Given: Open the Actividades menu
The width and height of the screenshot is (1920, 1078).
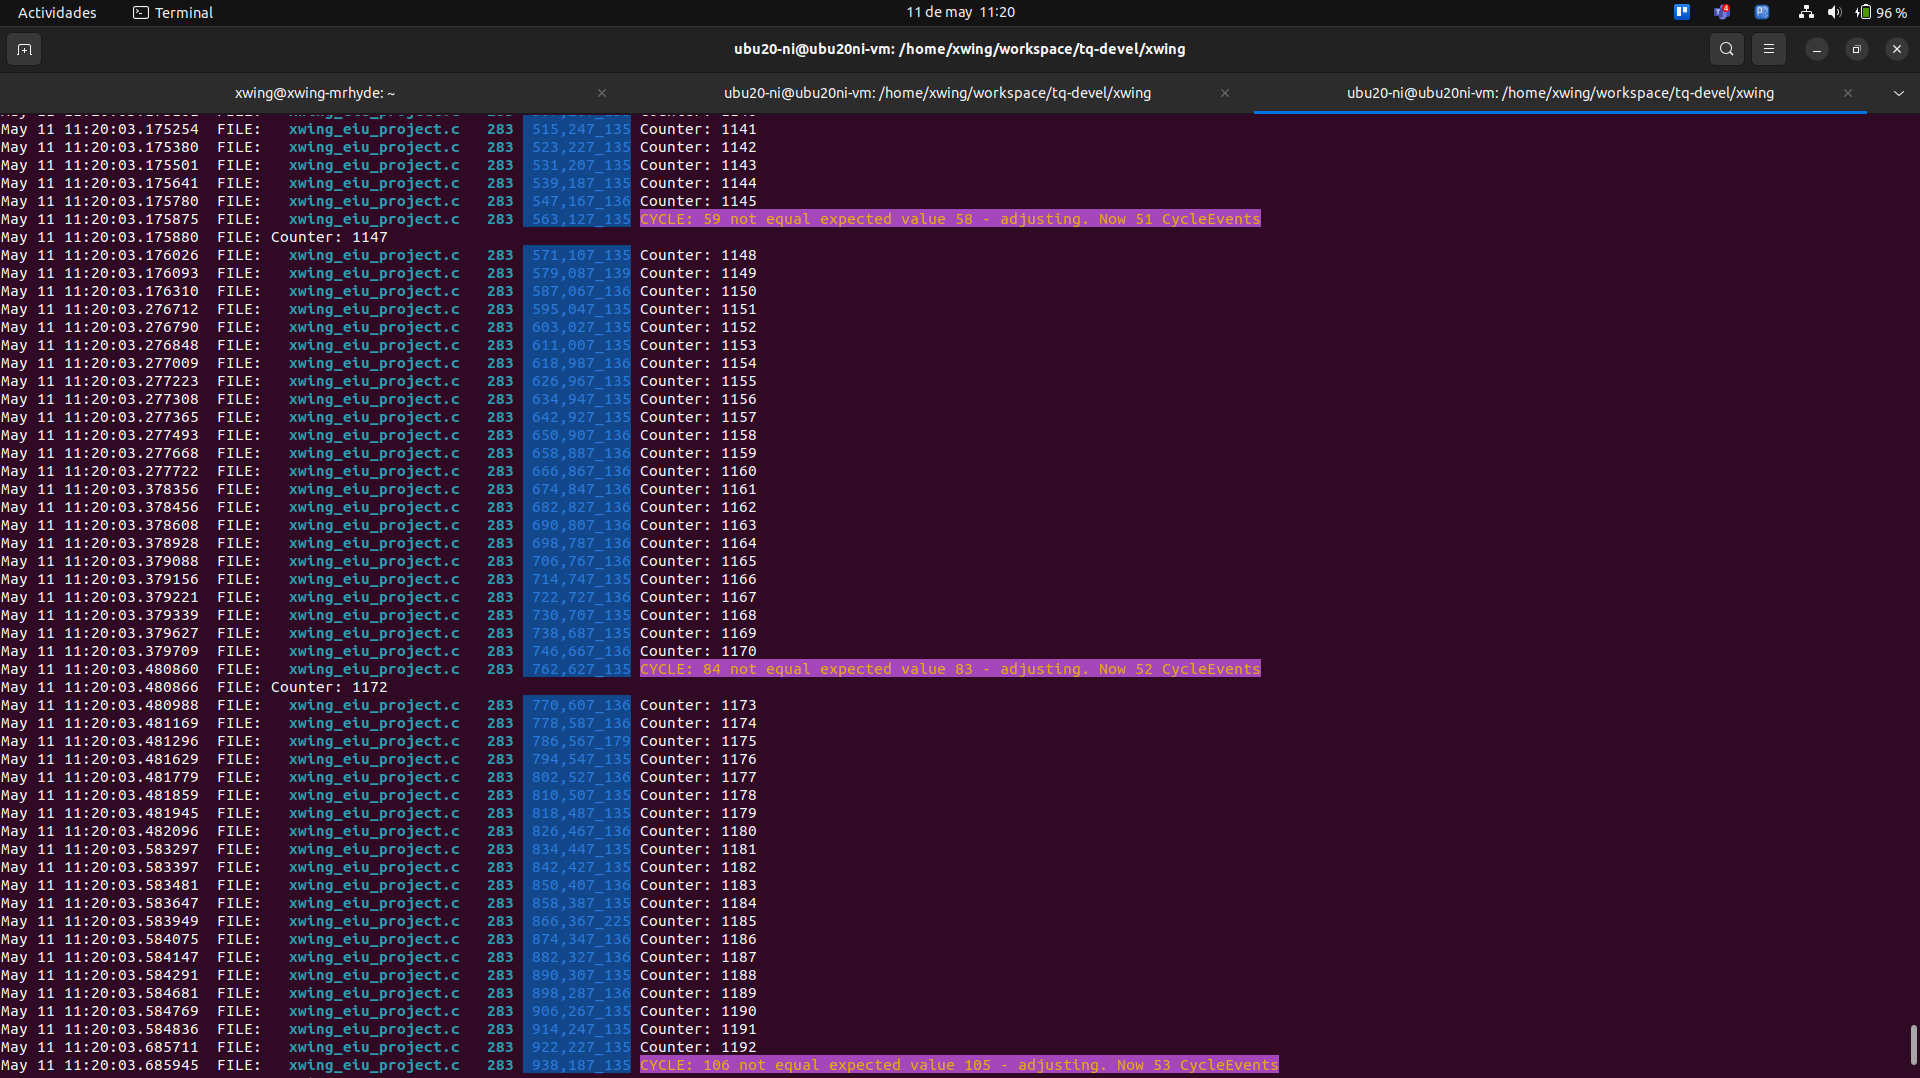Looking at the screenshot, I should point(56,12).
